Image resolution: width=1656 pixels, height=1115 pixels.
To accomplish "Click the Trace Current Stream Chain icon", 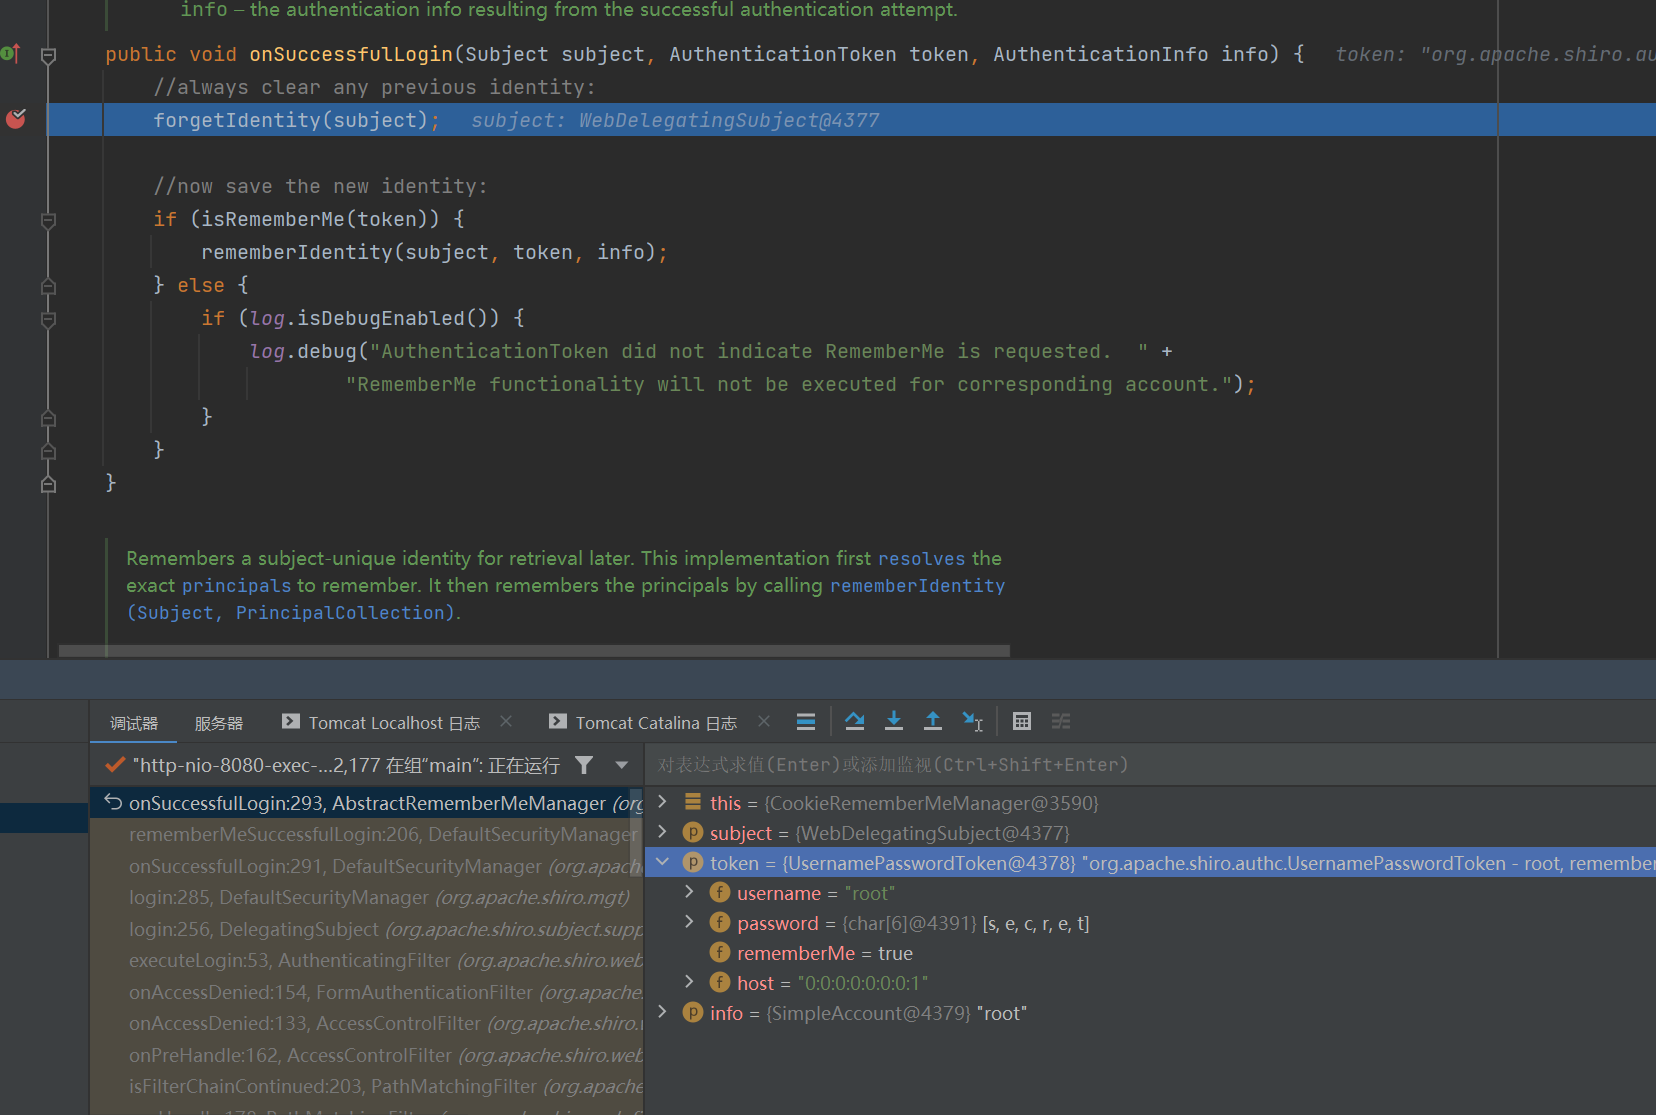I will [1061, 721].
